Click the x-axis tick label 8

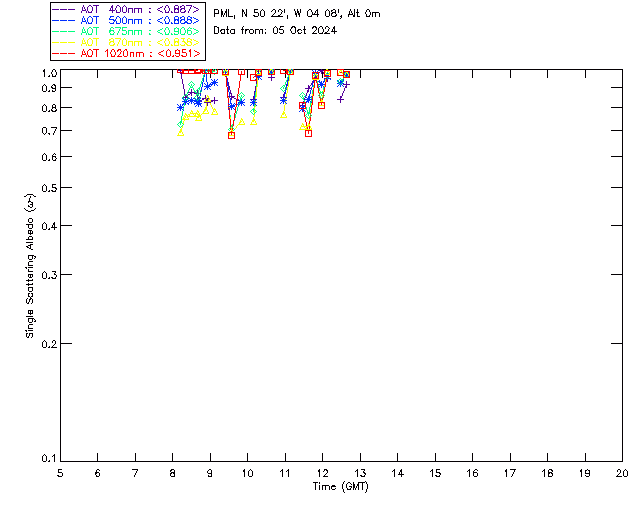173,473
